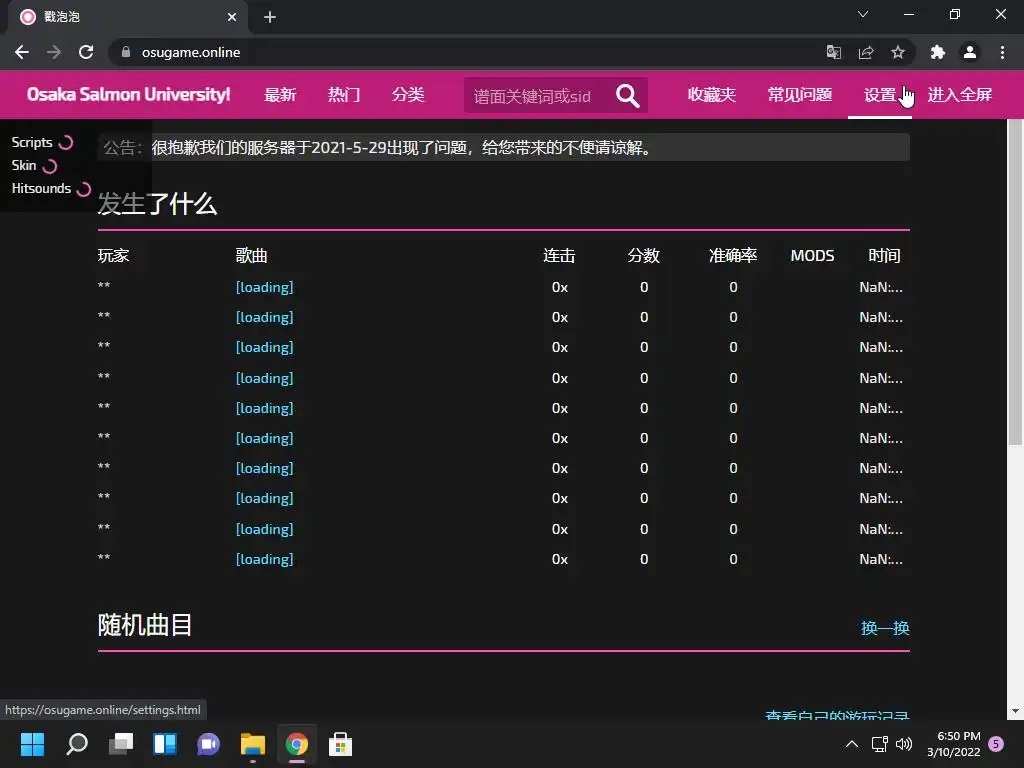Click the Skin loading status entry
Image resolution: width=1024 pixels, height=768 pixels.
point(35,165)
